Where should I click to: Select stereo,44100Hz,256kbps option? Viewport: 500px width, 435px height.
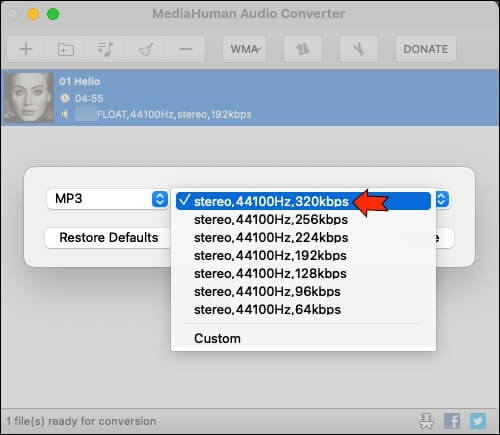(303, 219)
